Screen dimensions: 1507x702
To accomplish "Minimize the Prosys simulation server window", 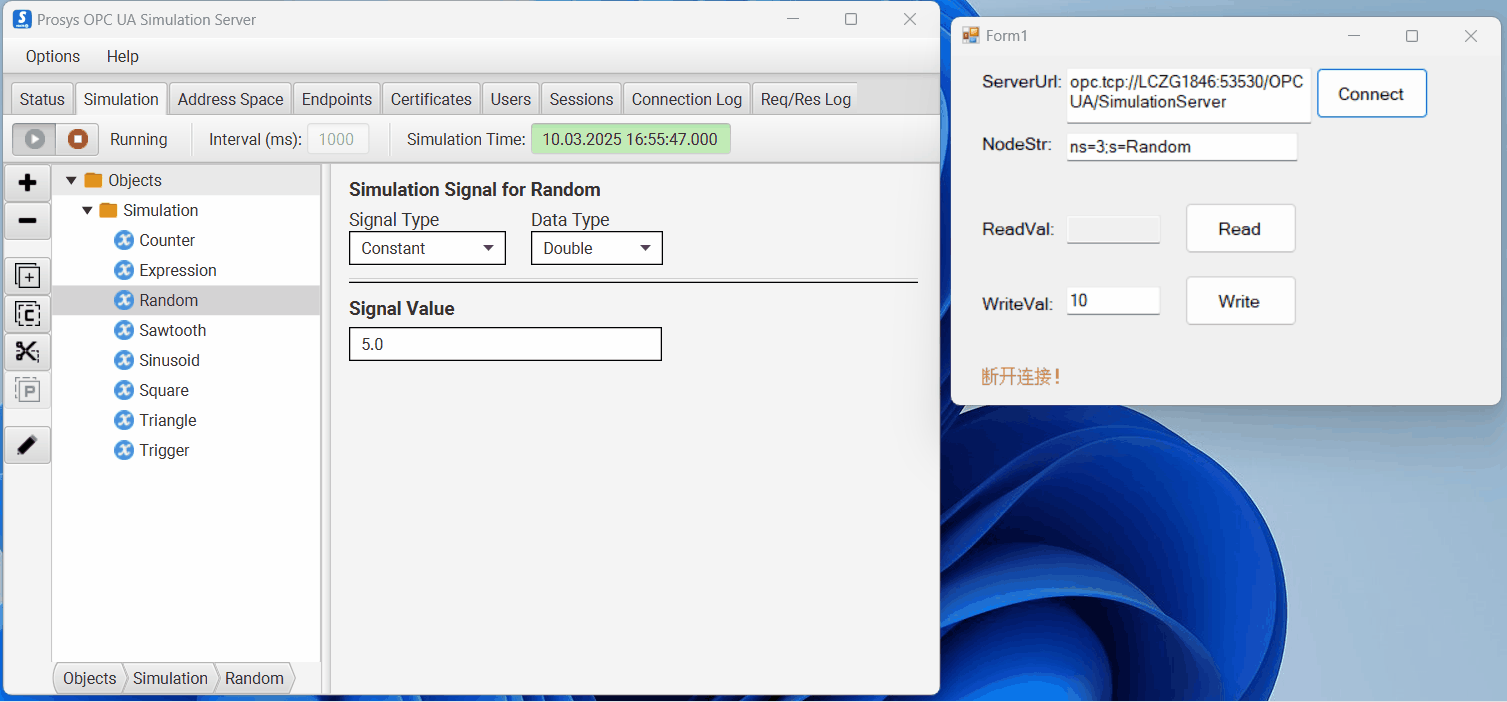I will click(792, 19).
